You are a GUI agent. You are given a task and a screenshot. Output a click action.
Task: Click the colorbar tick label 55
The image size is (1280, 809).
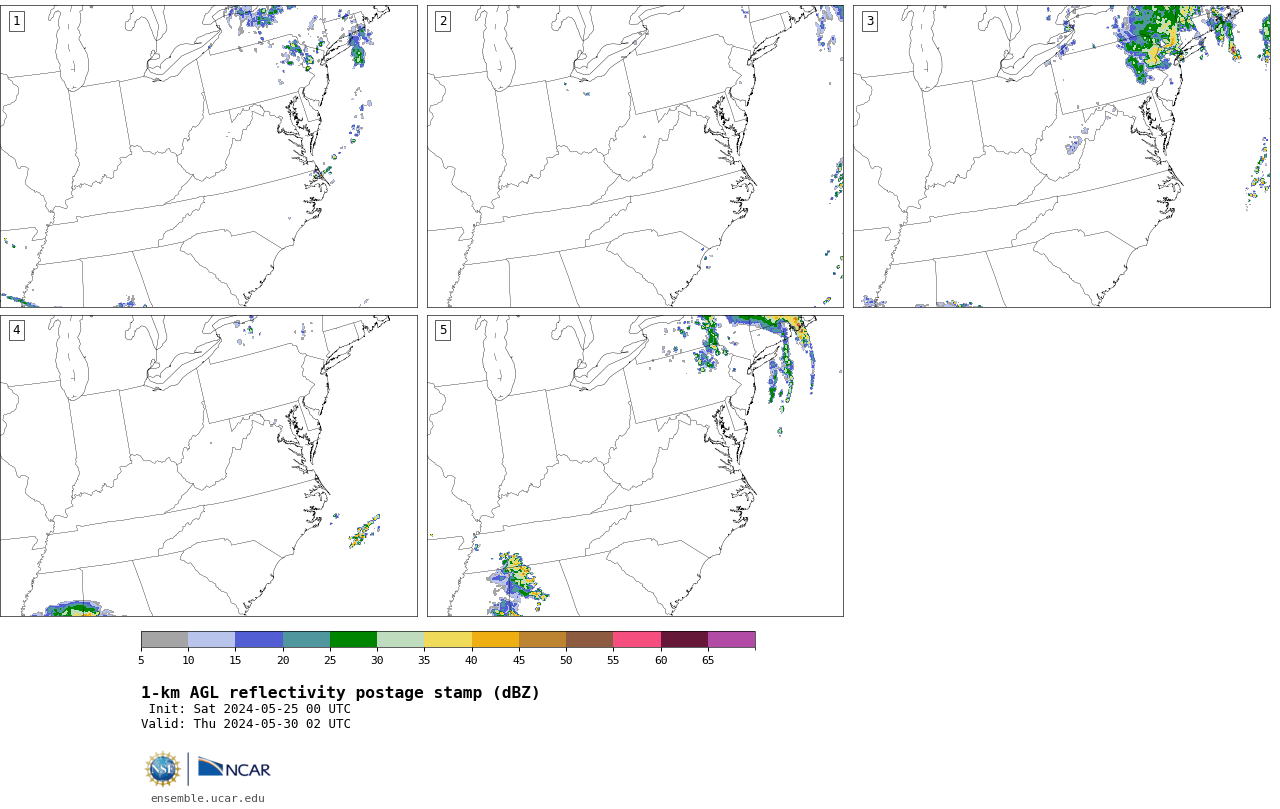pyautogui.click(x=613, y=660)
